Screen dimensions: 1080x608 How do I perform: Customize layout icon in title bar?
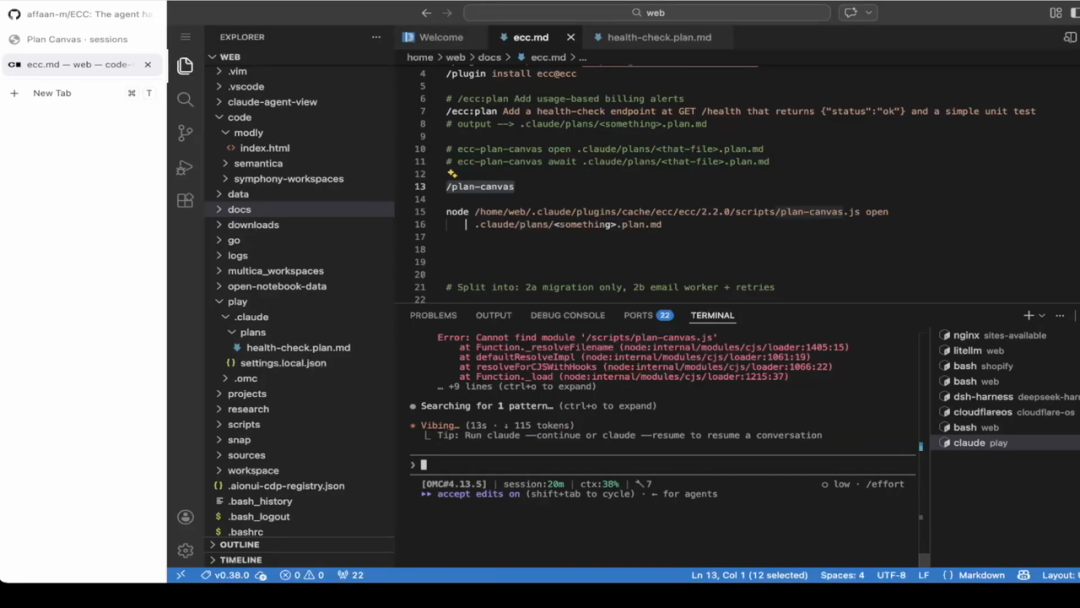1056,12
